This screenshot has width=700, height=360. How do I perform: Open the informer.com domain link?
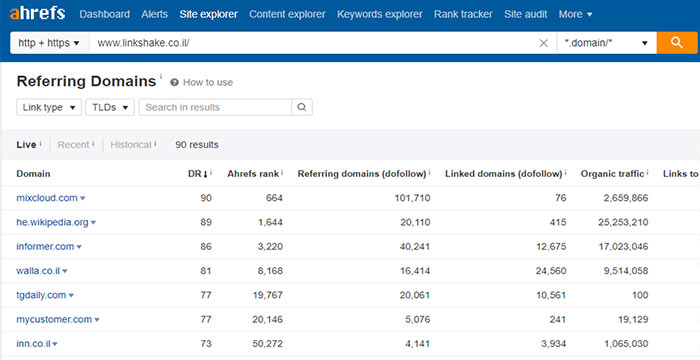(x=45, y=246)
